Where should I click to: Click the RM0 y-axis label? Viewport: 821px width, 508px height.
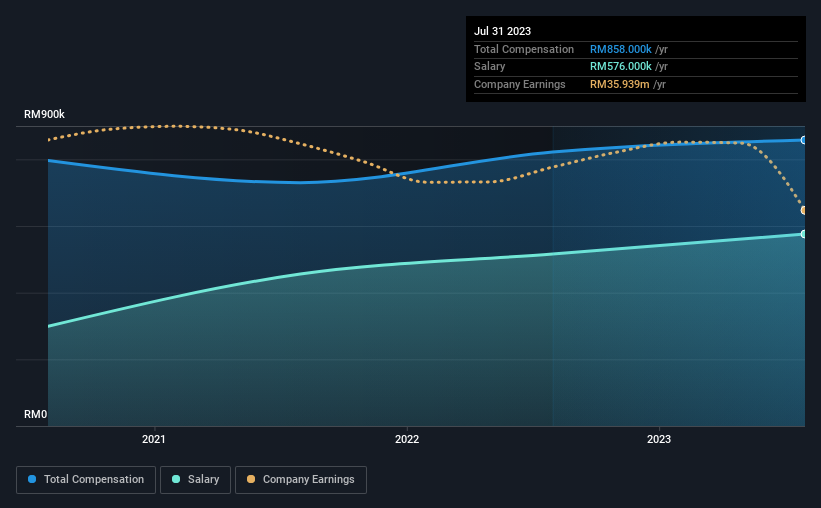point(36,414)
